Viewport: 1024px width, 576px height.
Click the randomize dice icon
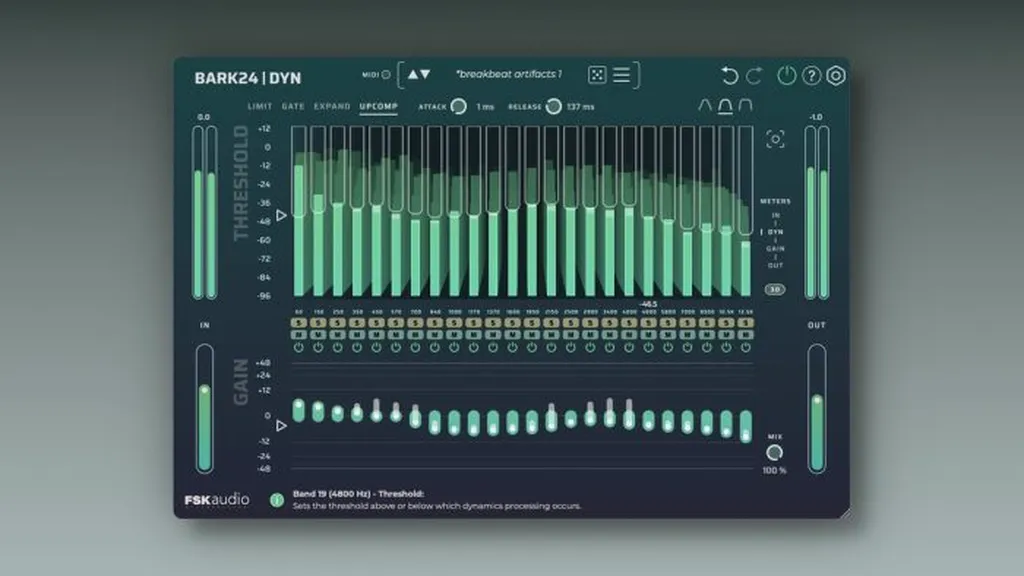tap(596, 75)
